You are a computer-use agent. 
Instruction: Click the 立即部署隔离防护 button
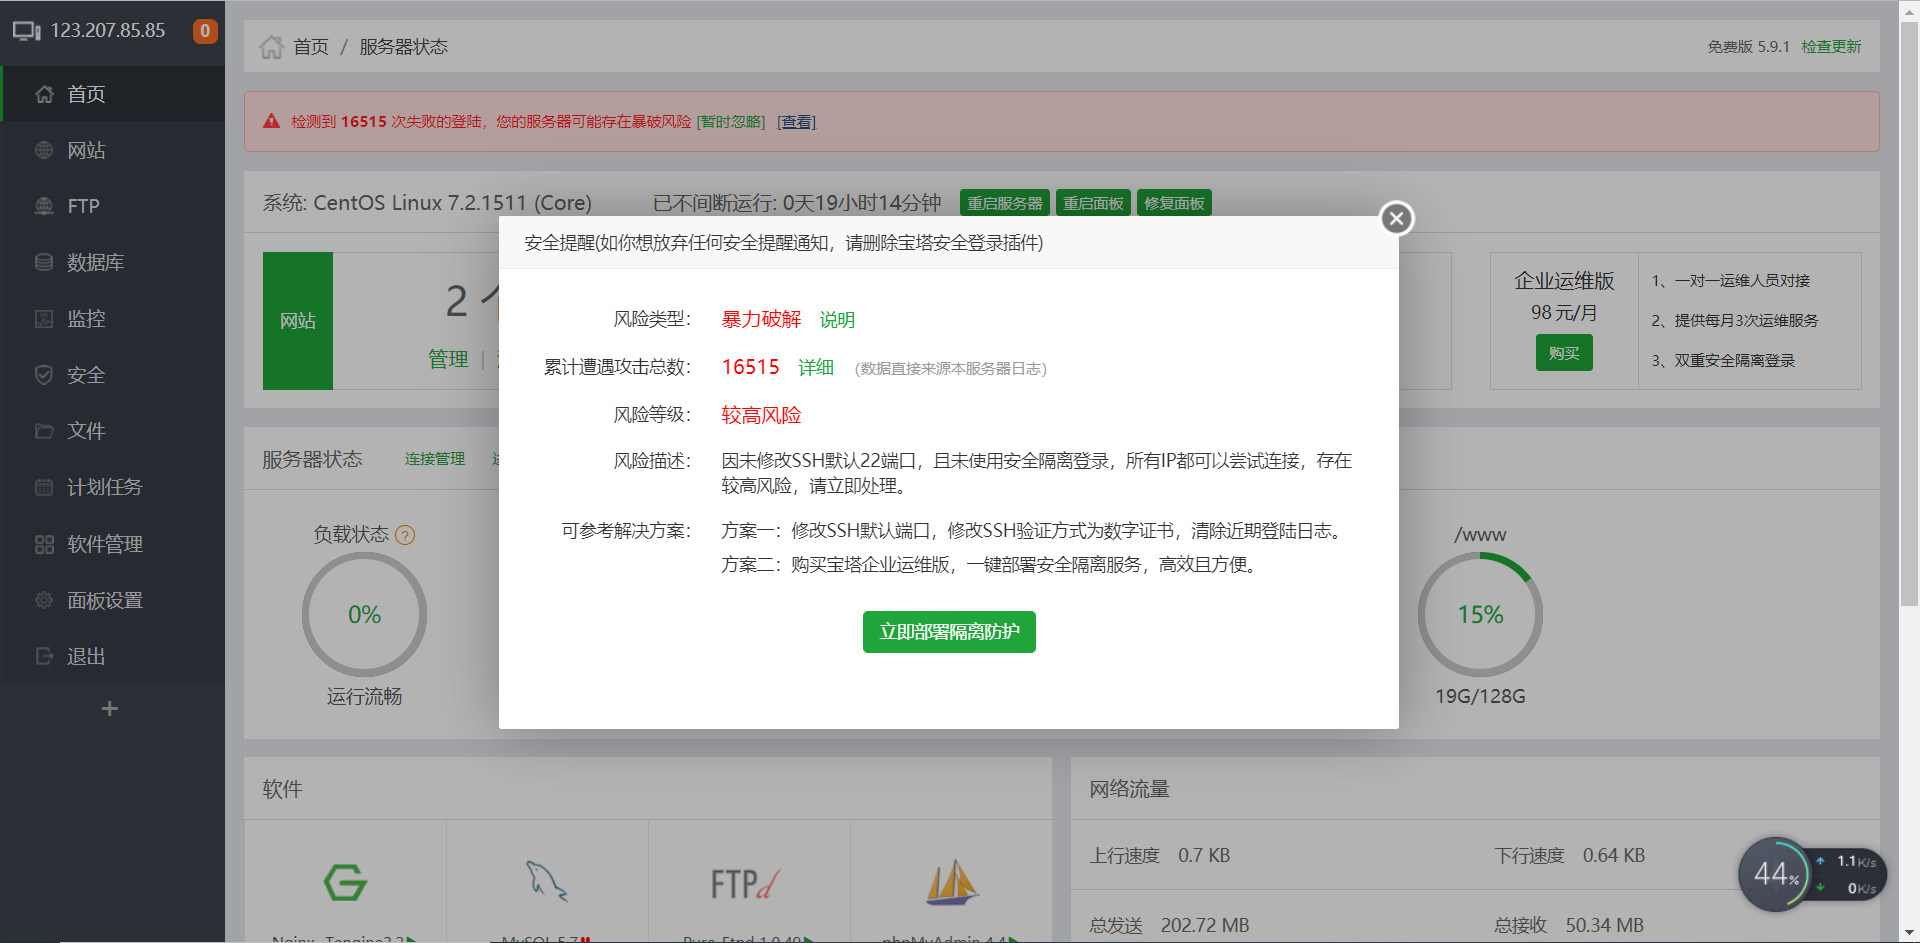pos(948,632)
